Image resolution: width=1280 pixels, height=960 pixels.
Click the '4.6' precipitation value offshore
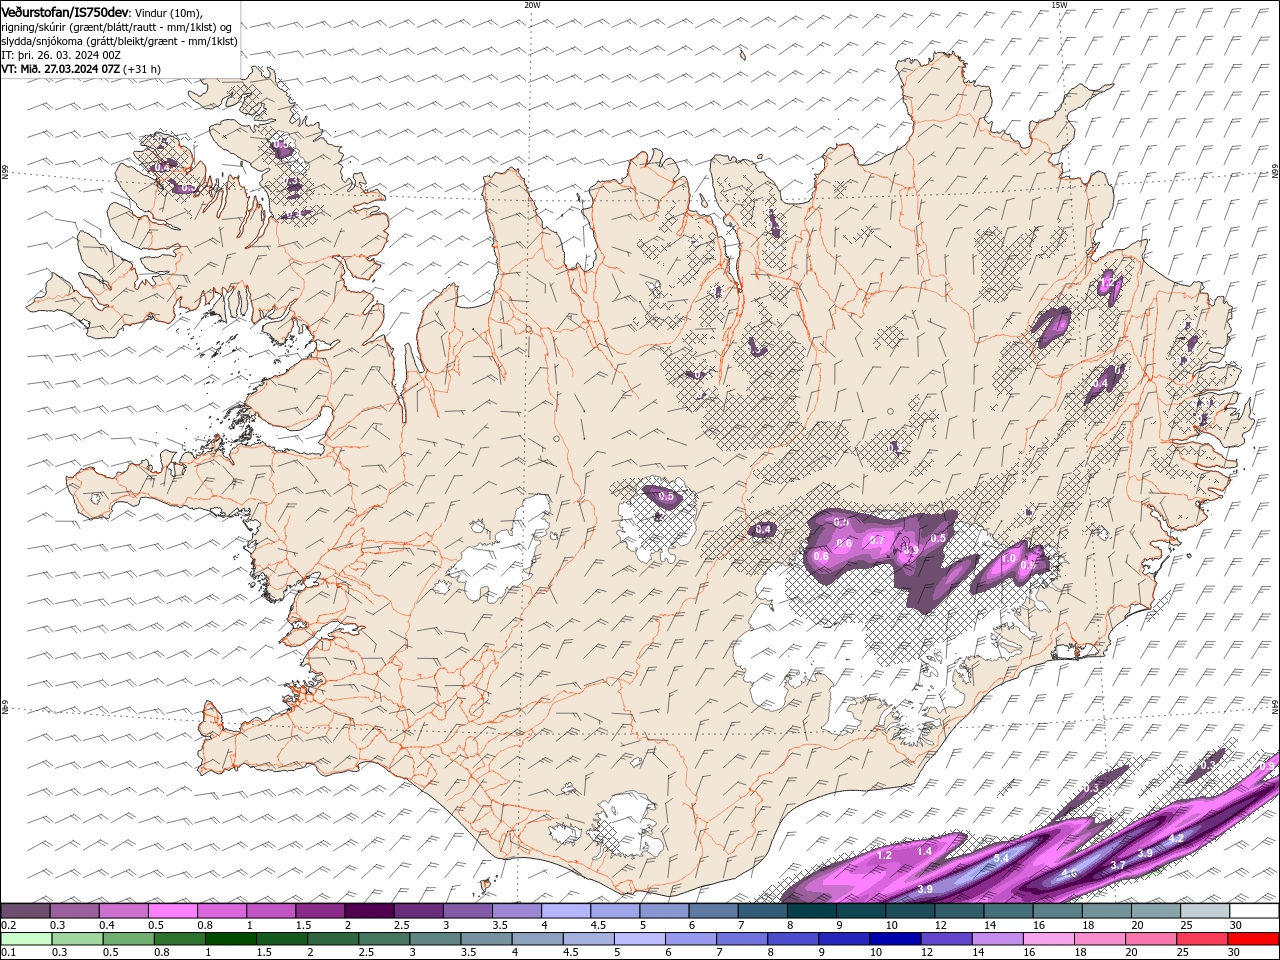1069,873
